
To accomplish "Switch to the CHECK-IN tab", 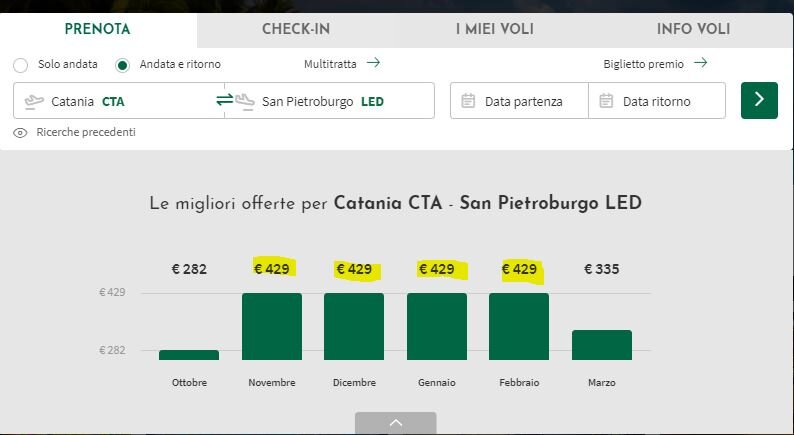I will pyautogui.click(x=296, y=29).
